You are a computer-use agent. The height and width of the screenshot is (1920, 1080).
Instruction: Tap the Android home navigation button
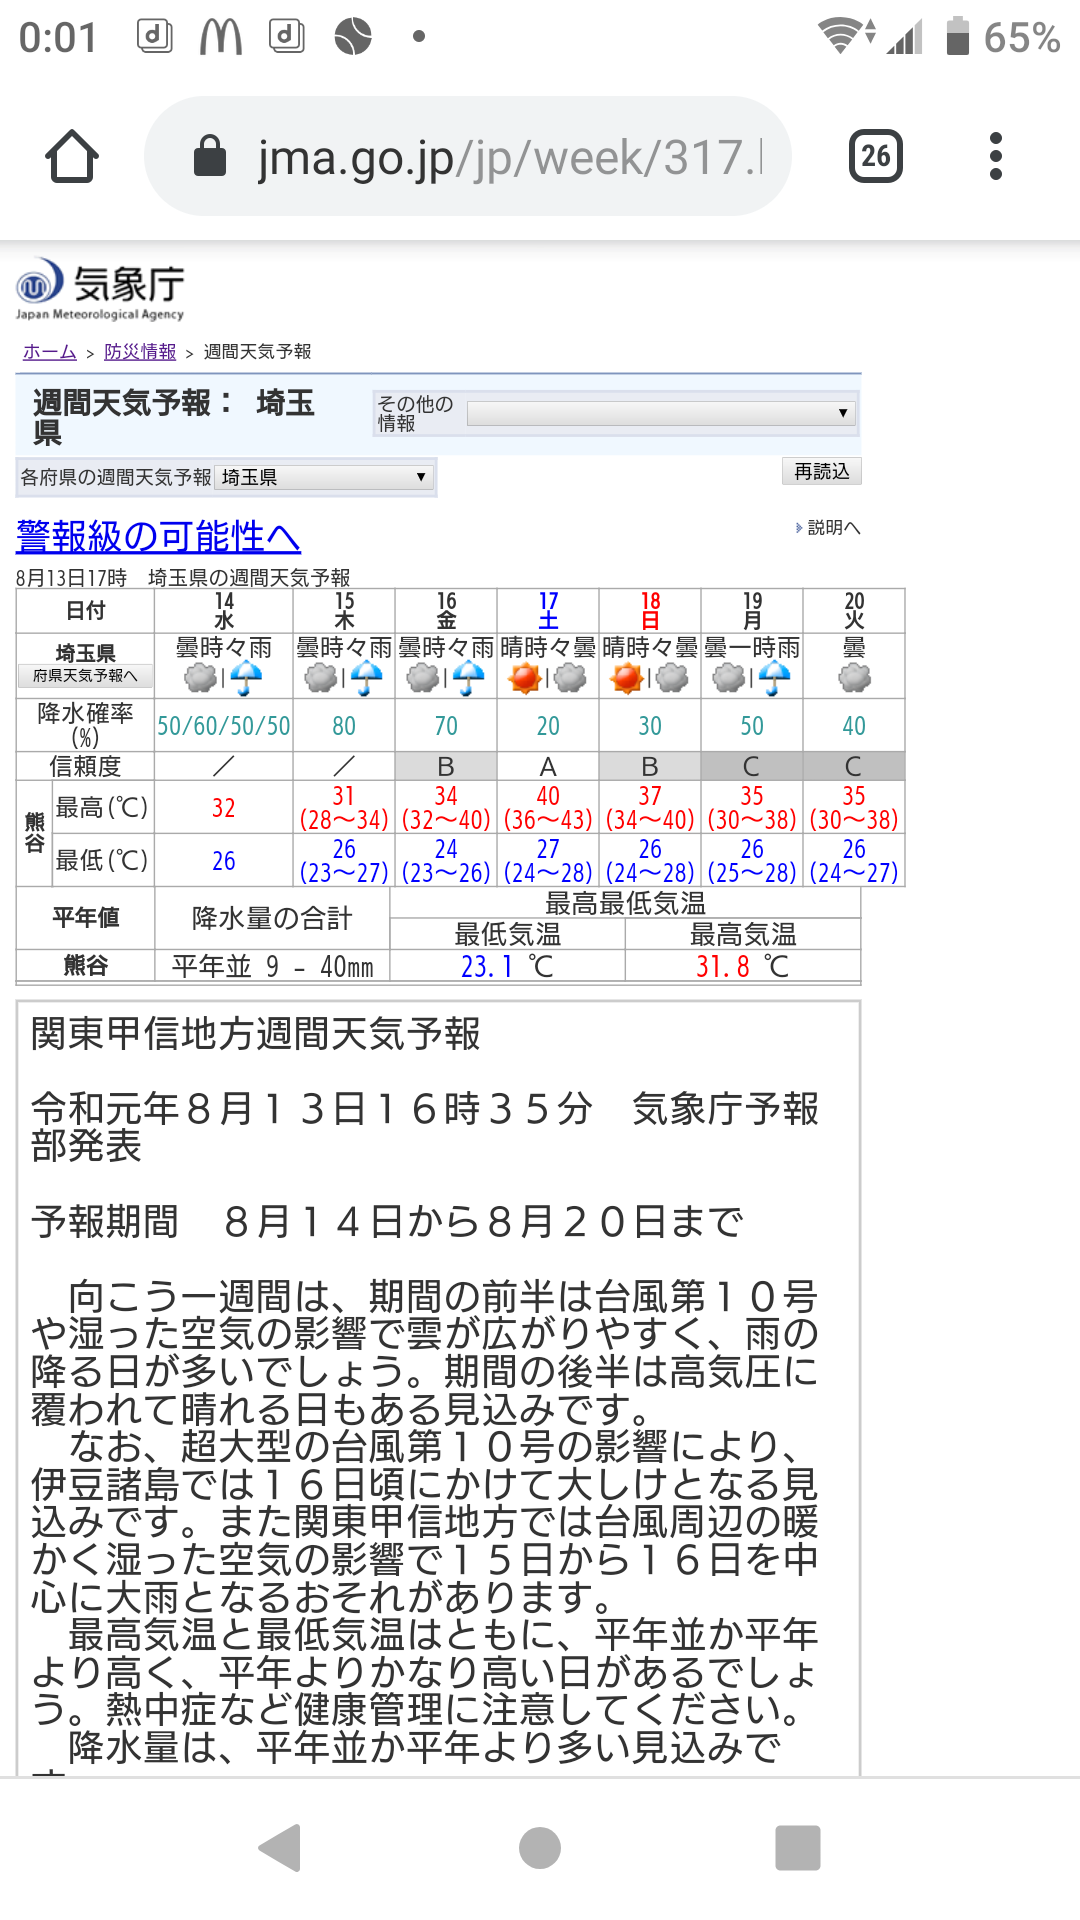pyautogui.click(x=540, y=1847)
